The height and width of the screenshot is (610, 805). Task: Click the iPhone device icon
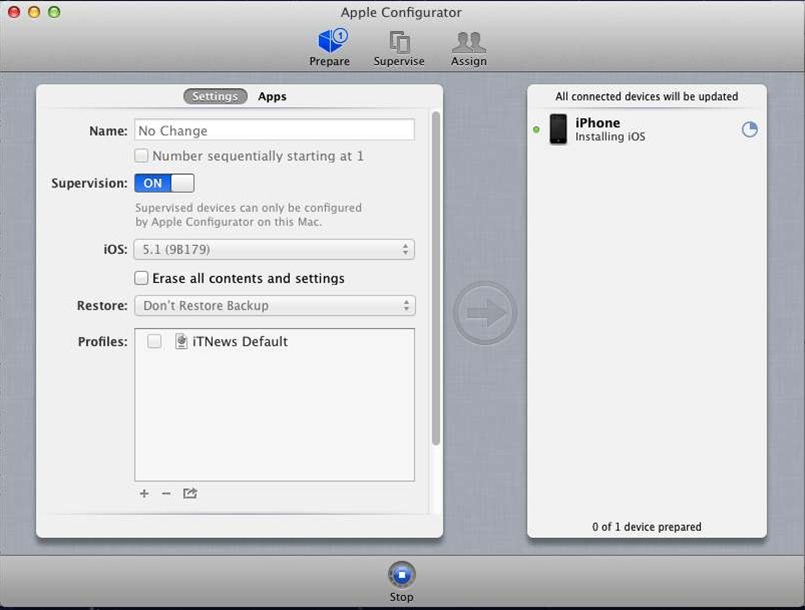(x=558, y=129)
